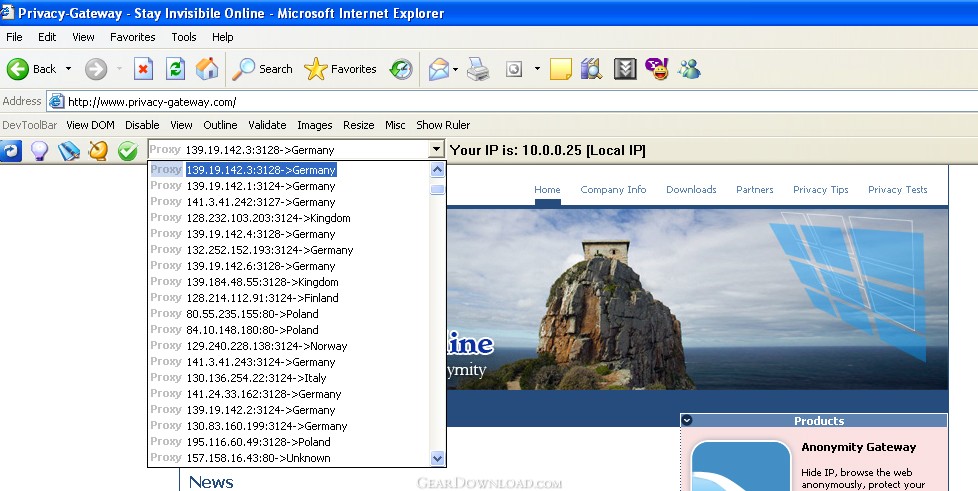Open the Privacy Tips site tab
978x491 pixels.
[x=821, y=190]
